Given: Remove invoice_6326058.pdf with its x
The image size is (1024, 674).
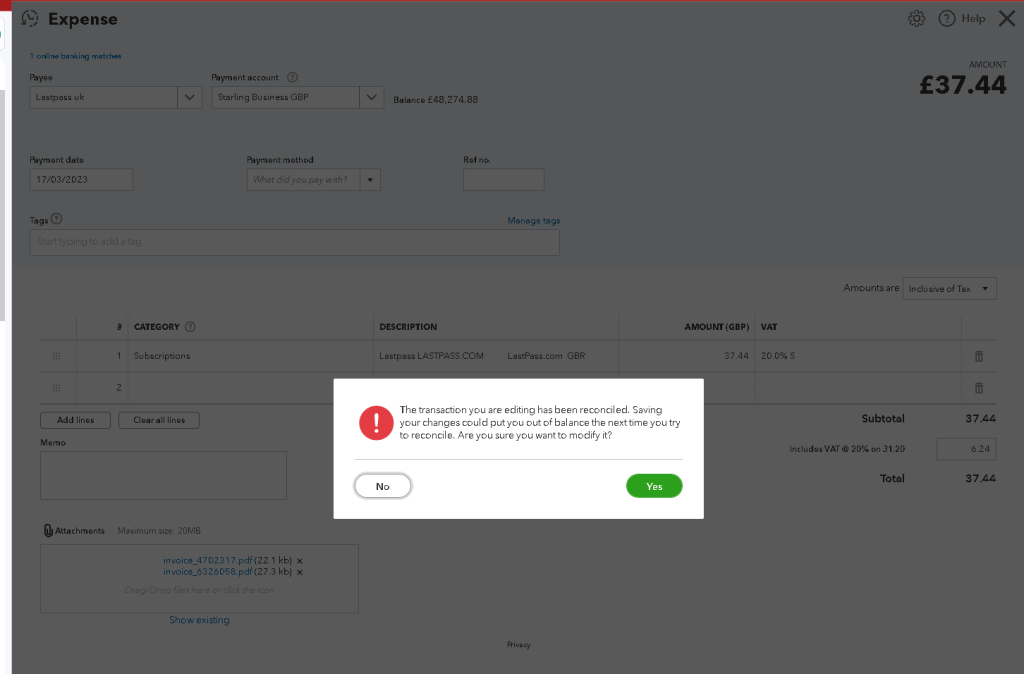Looking at the screenshot, I should click(x=300, y=572).
